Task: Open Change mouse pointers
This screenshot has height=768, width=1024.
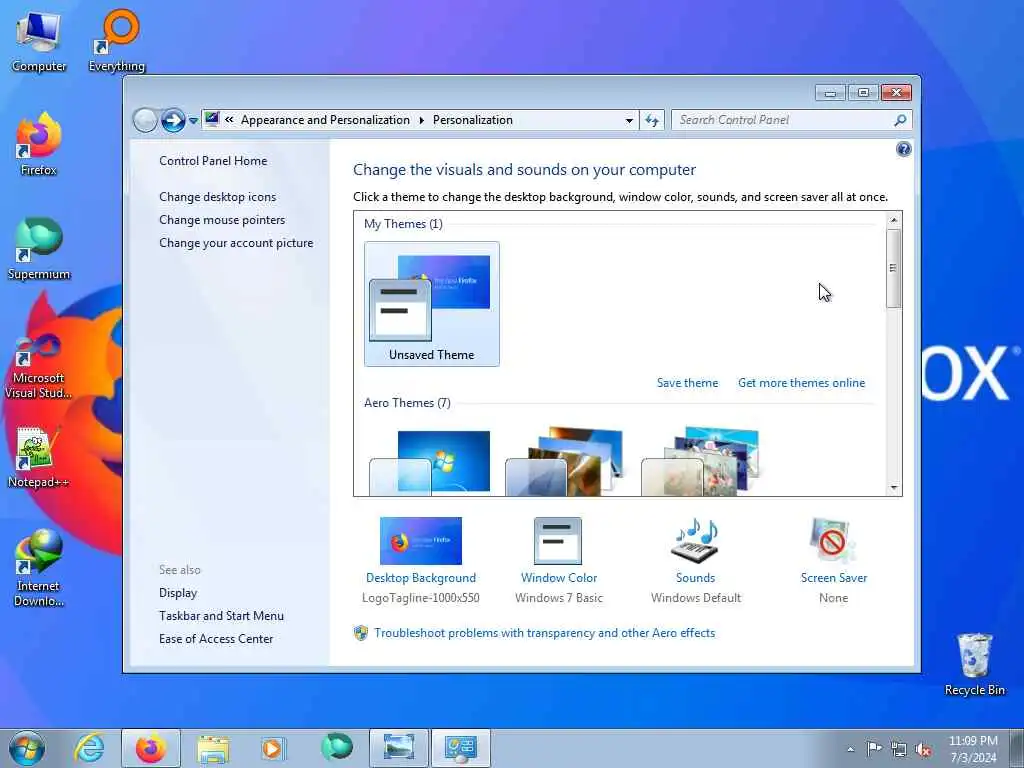Action: pyautogui.click(x=222, y=219)
